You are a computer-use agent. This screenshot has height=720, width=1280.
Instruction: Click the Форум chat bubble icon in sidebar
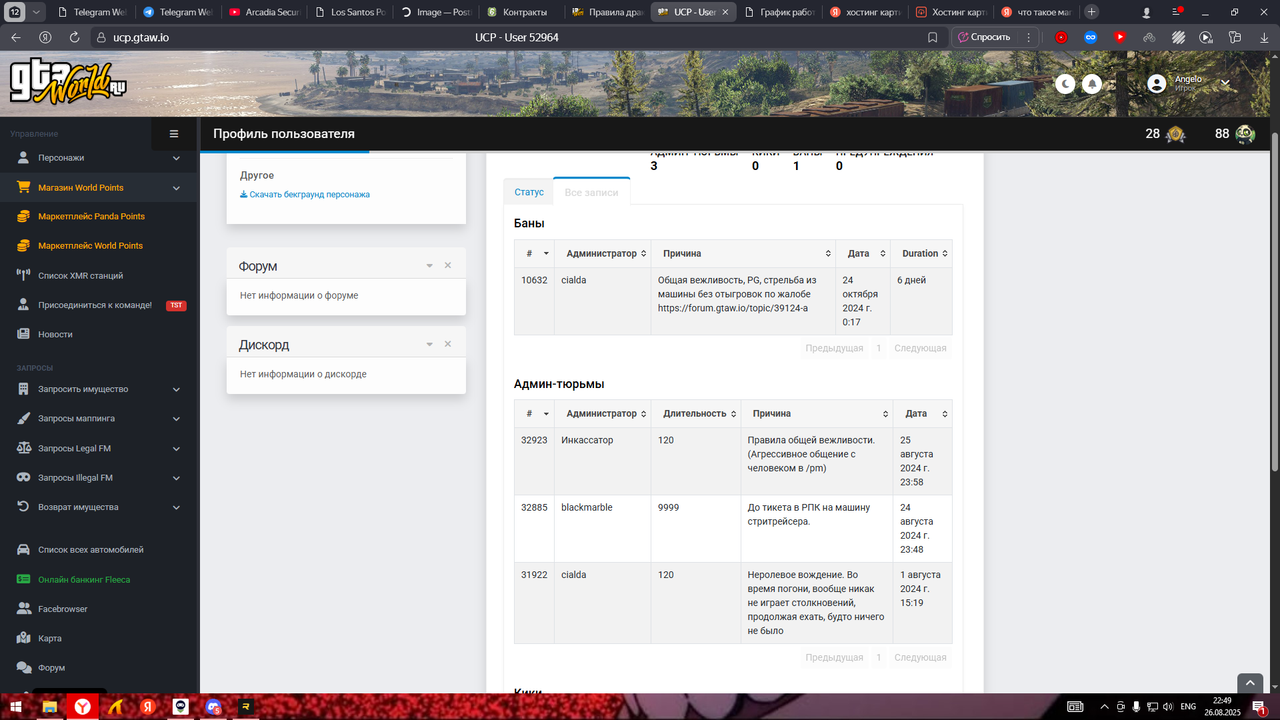[x=23, y=667]
